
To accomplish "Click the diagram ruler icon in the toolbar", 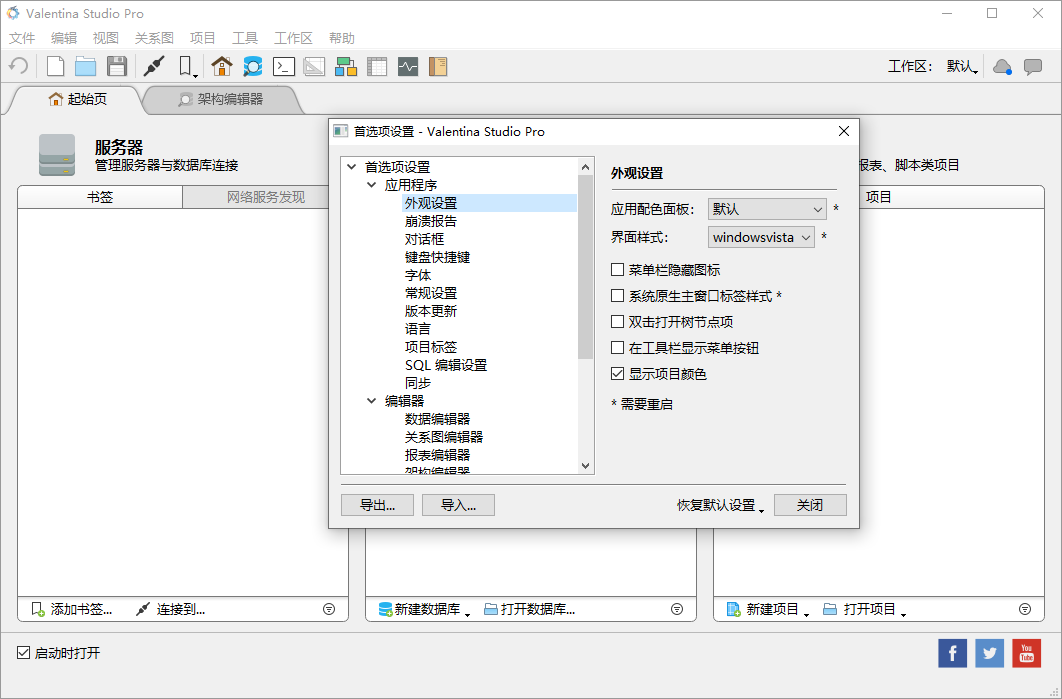I will coord(314,66).
